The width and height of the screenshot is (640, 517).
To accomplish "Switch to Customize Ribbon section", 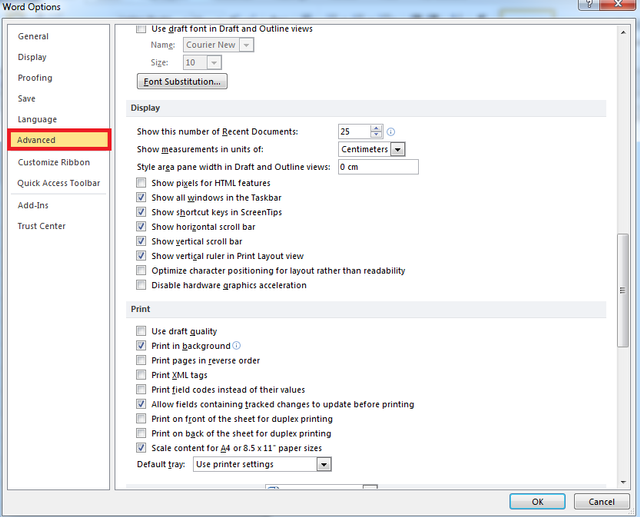I will click(x=53, y=162).
